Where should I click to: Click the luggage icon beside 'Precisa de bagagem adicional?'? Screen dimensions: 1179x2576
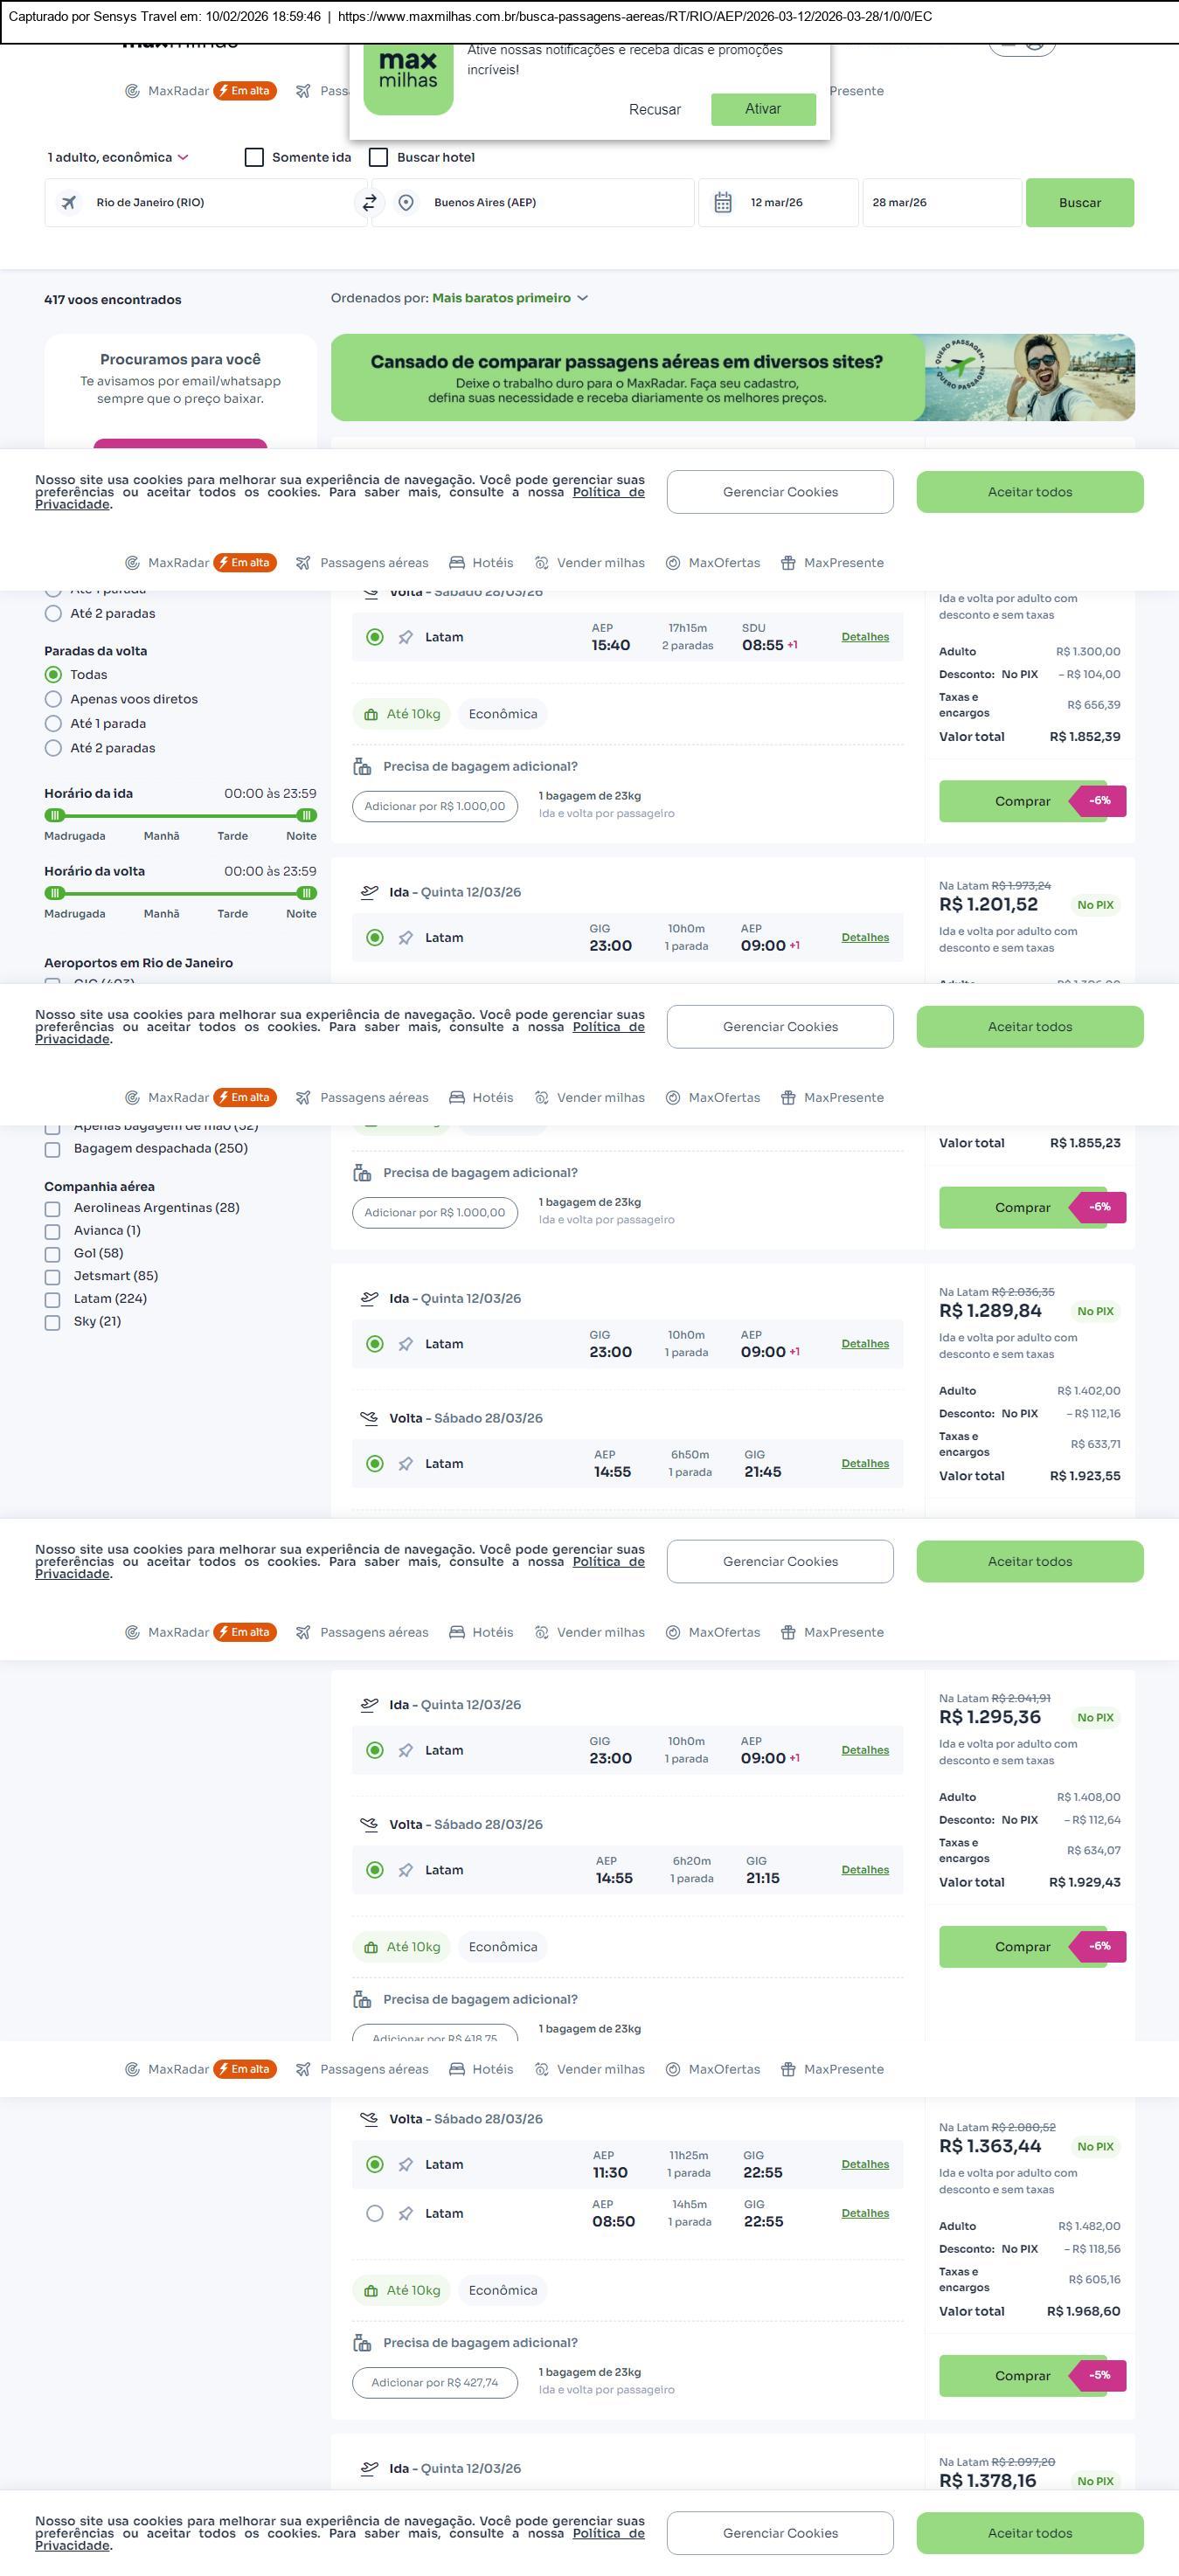click(362, 767)
